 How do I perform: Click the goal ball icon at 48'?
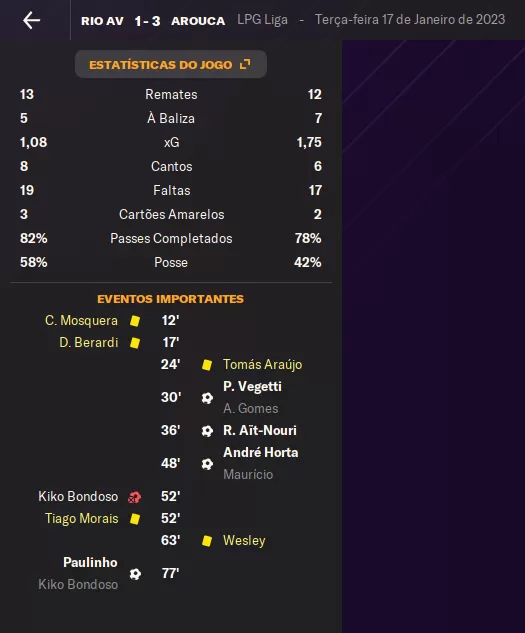tap(207, 464)
